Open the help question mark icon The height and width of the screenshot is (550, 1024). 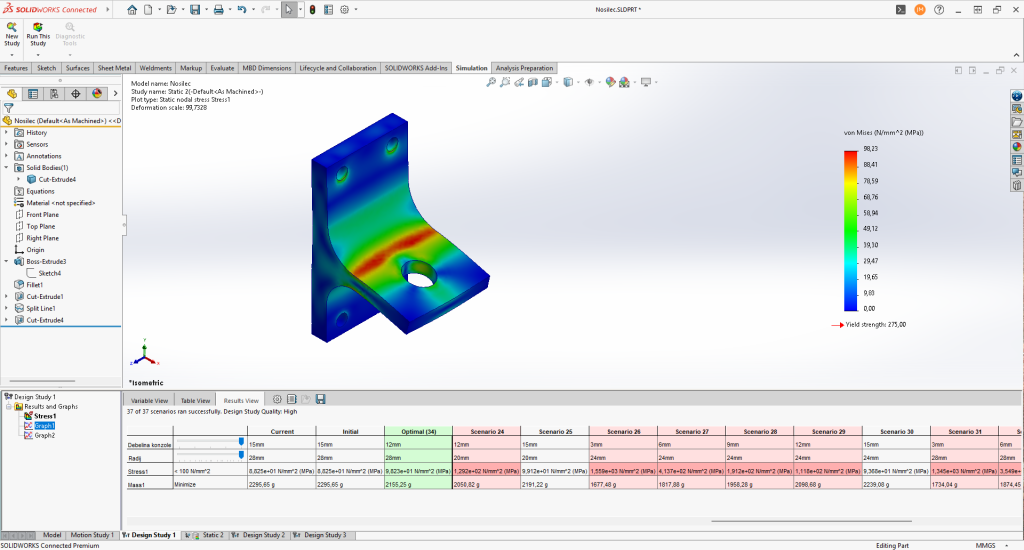(939, 10)
